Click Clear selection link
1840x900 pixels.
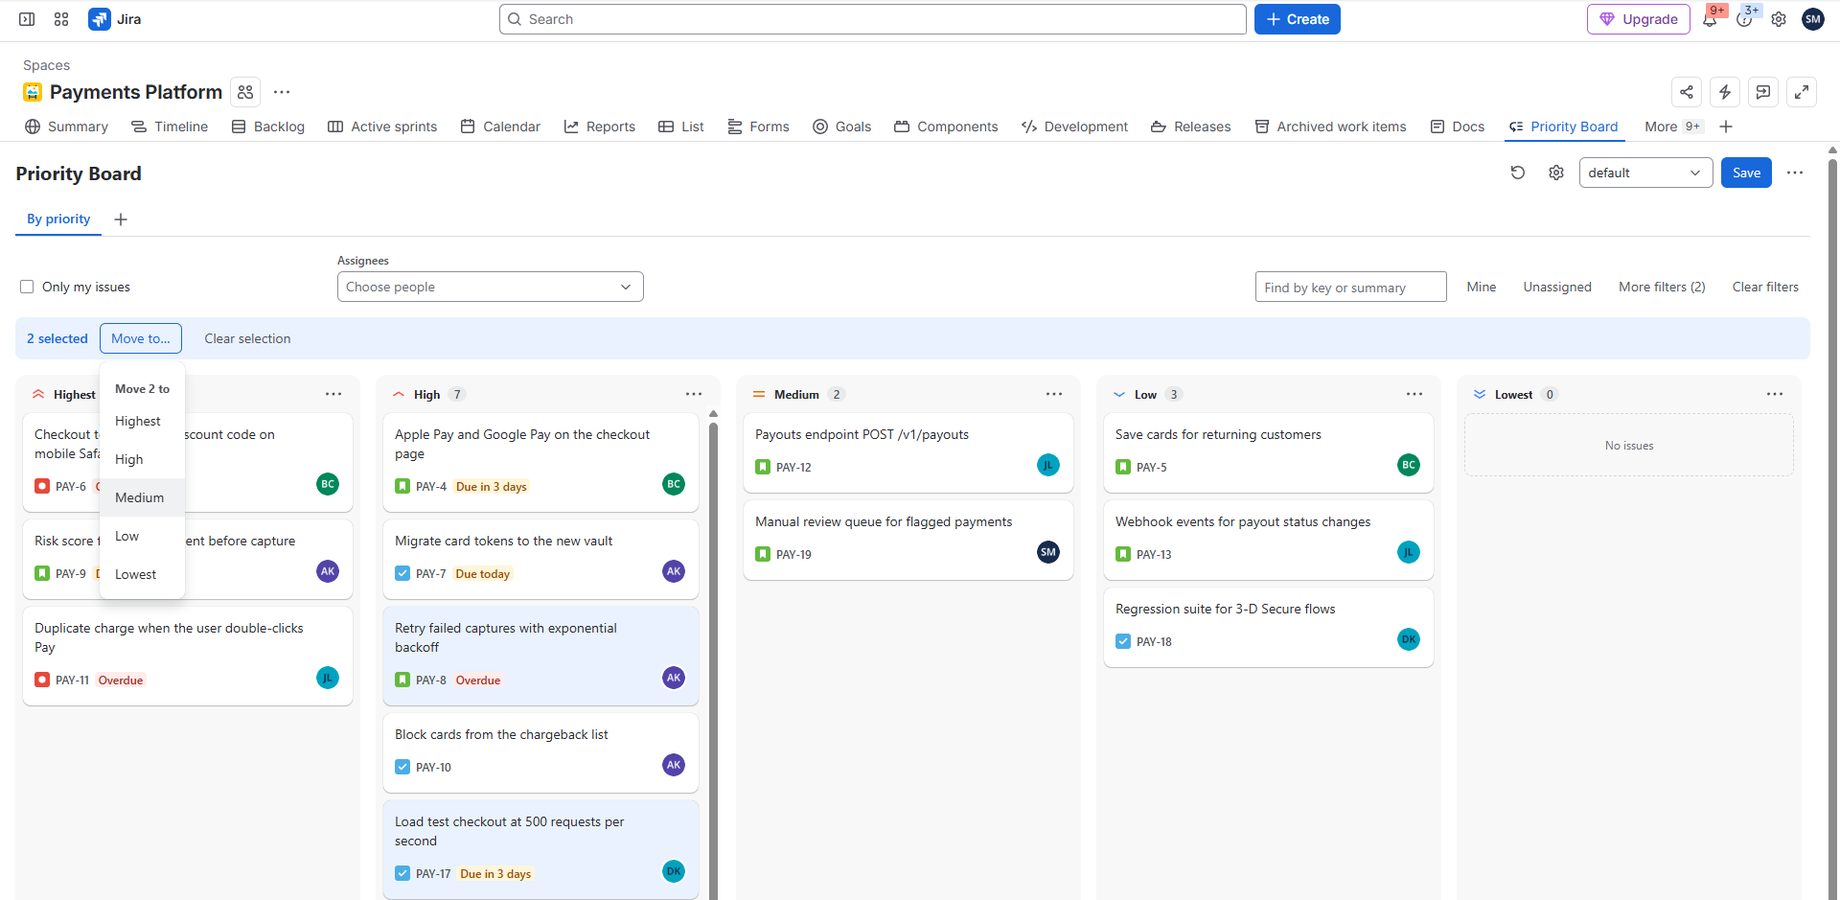pyautogui.click(x=247, y=339)
